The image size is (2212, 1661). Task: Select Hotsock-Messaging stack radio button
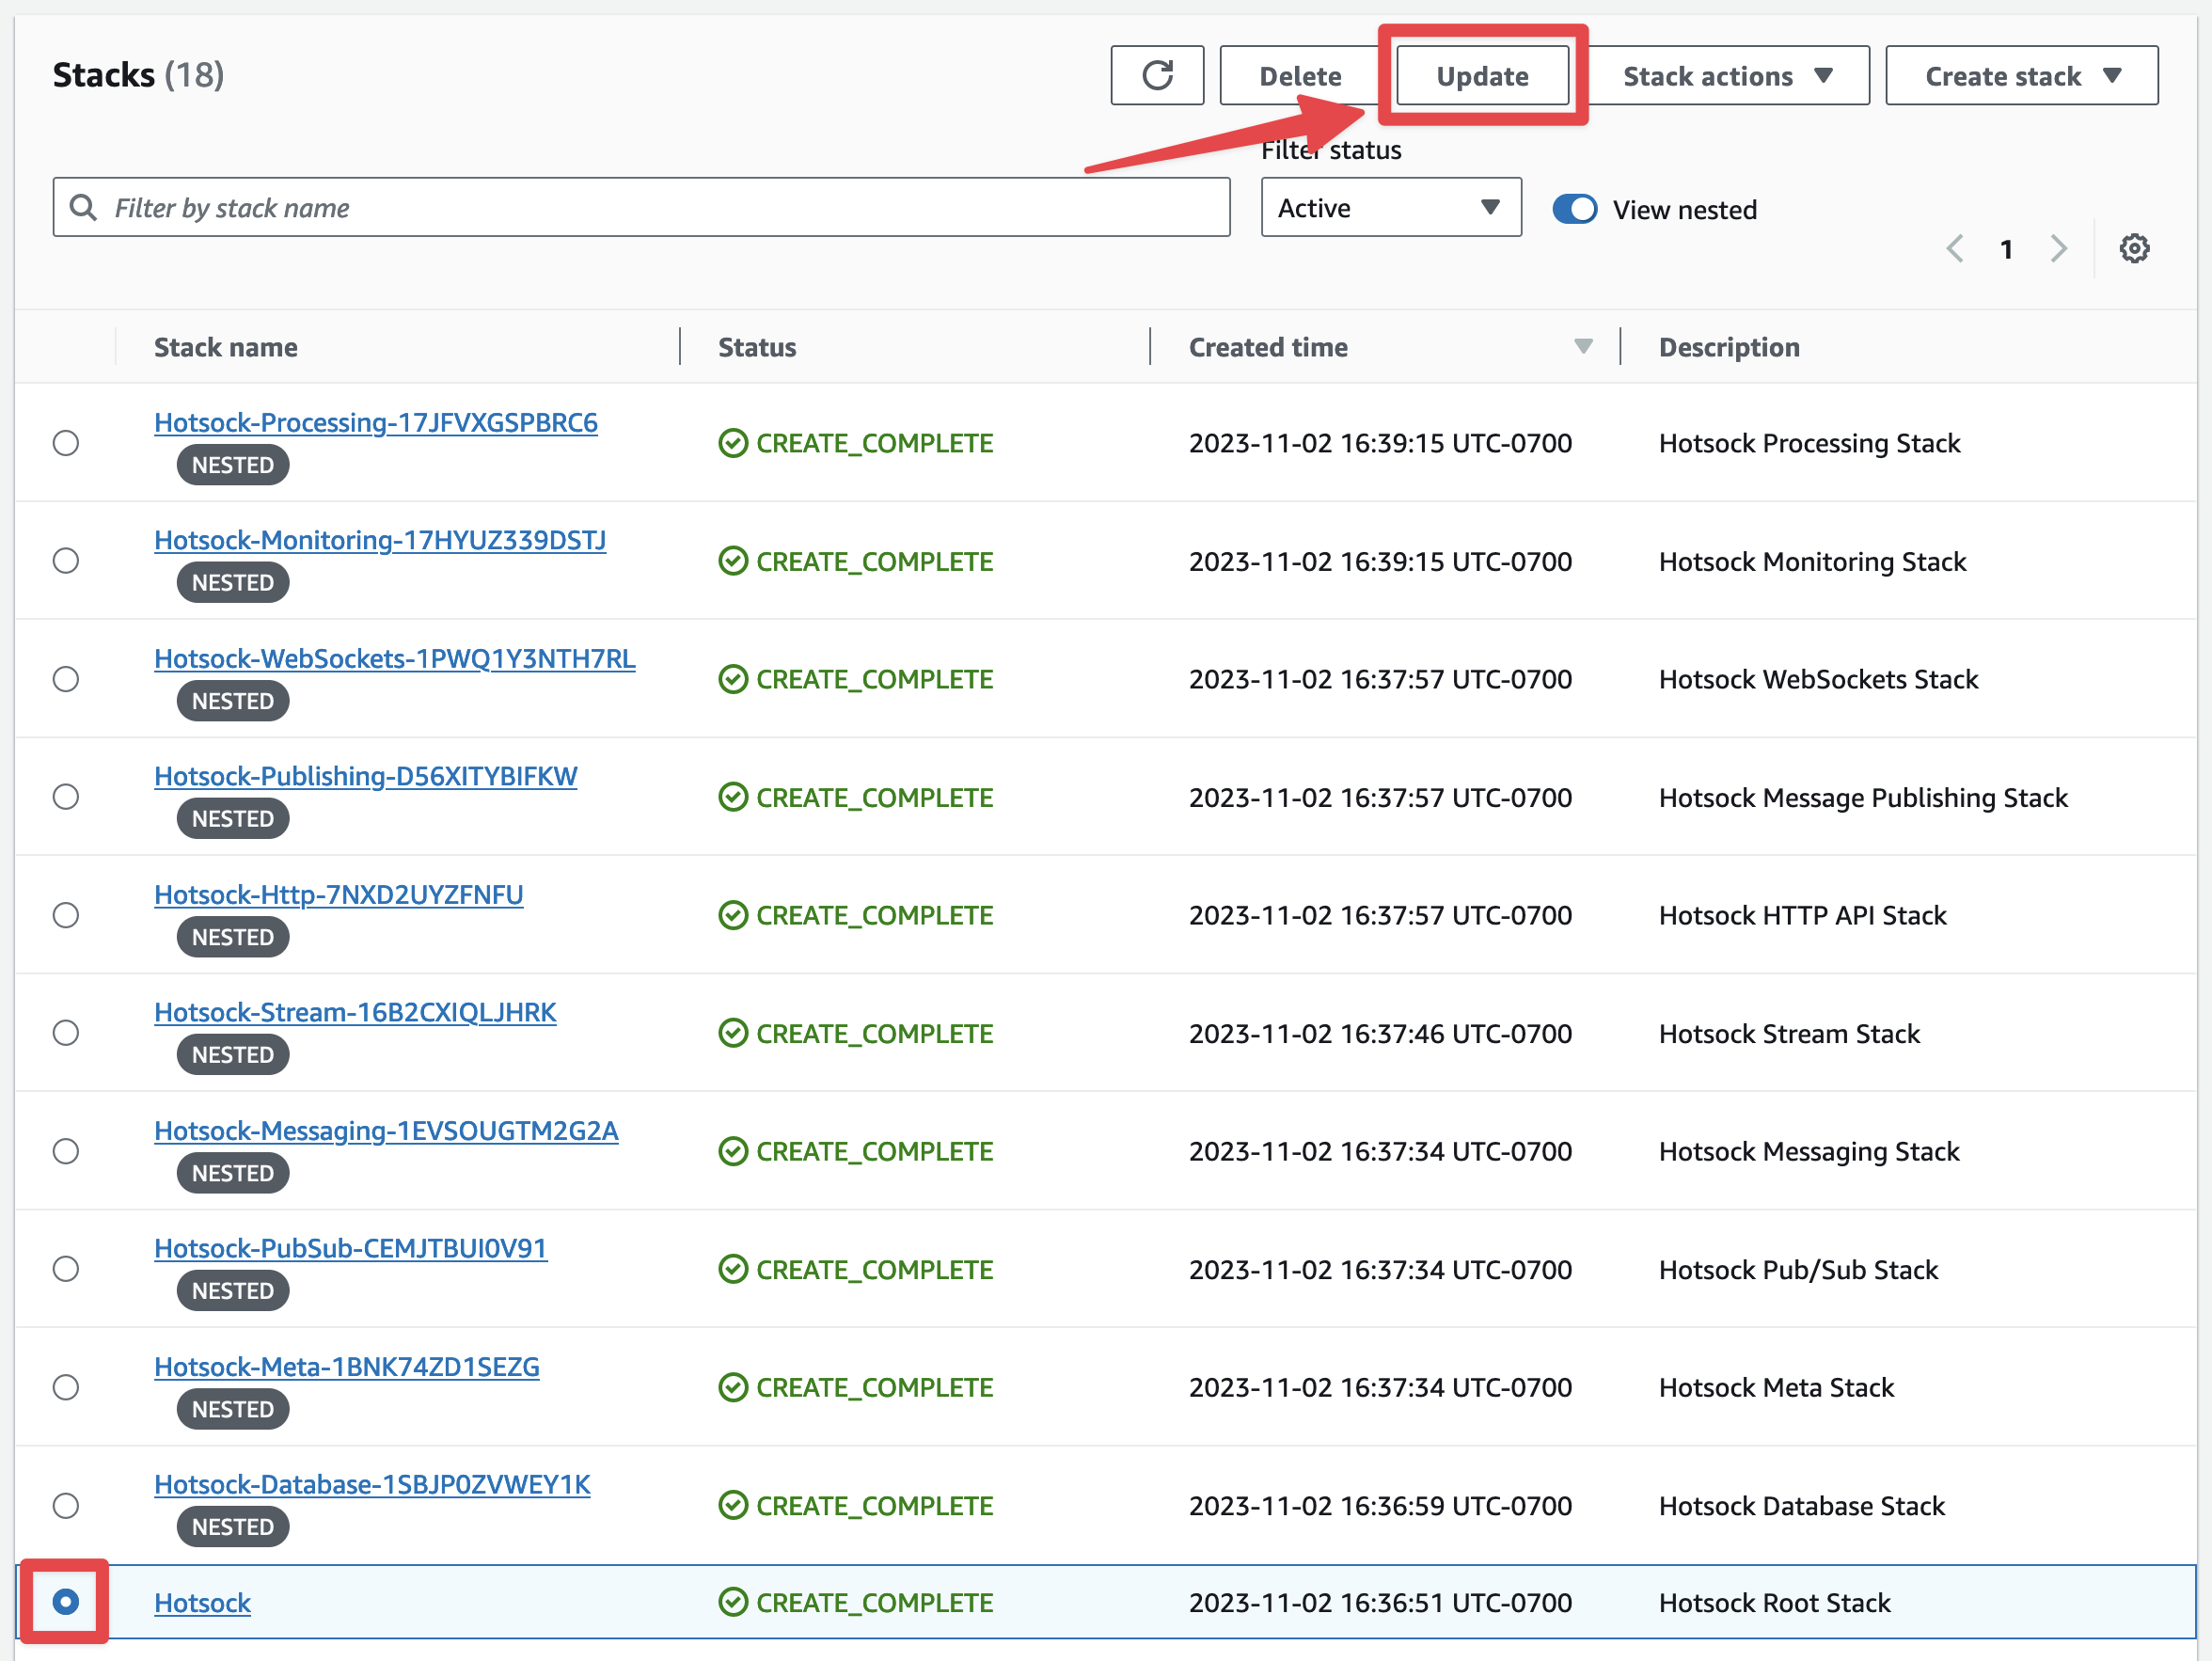point(66,1151)
